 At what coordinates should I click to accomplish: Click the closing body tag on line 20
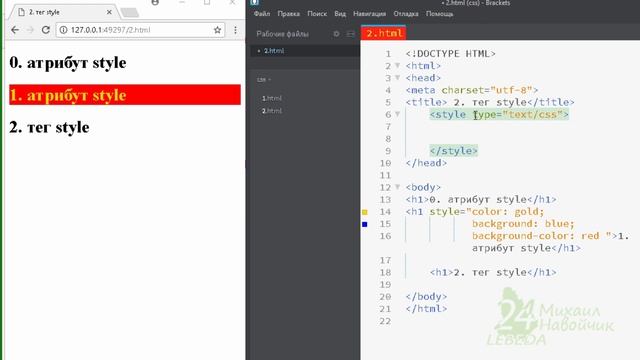click(x=426, y=296)
